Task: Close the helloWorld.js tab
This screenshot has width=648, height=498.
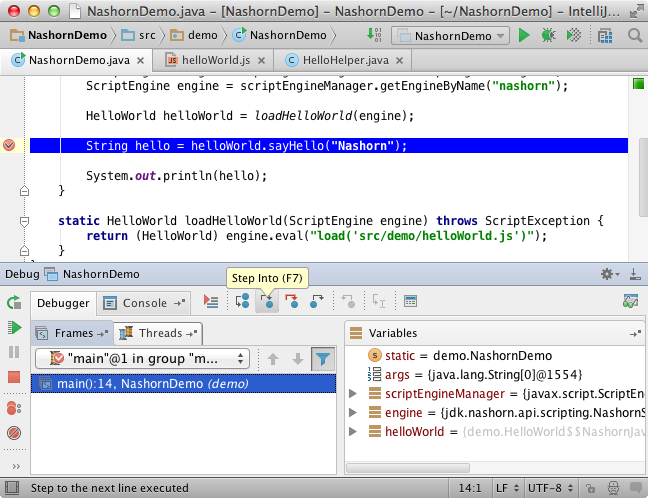Action: click(261, 61)
